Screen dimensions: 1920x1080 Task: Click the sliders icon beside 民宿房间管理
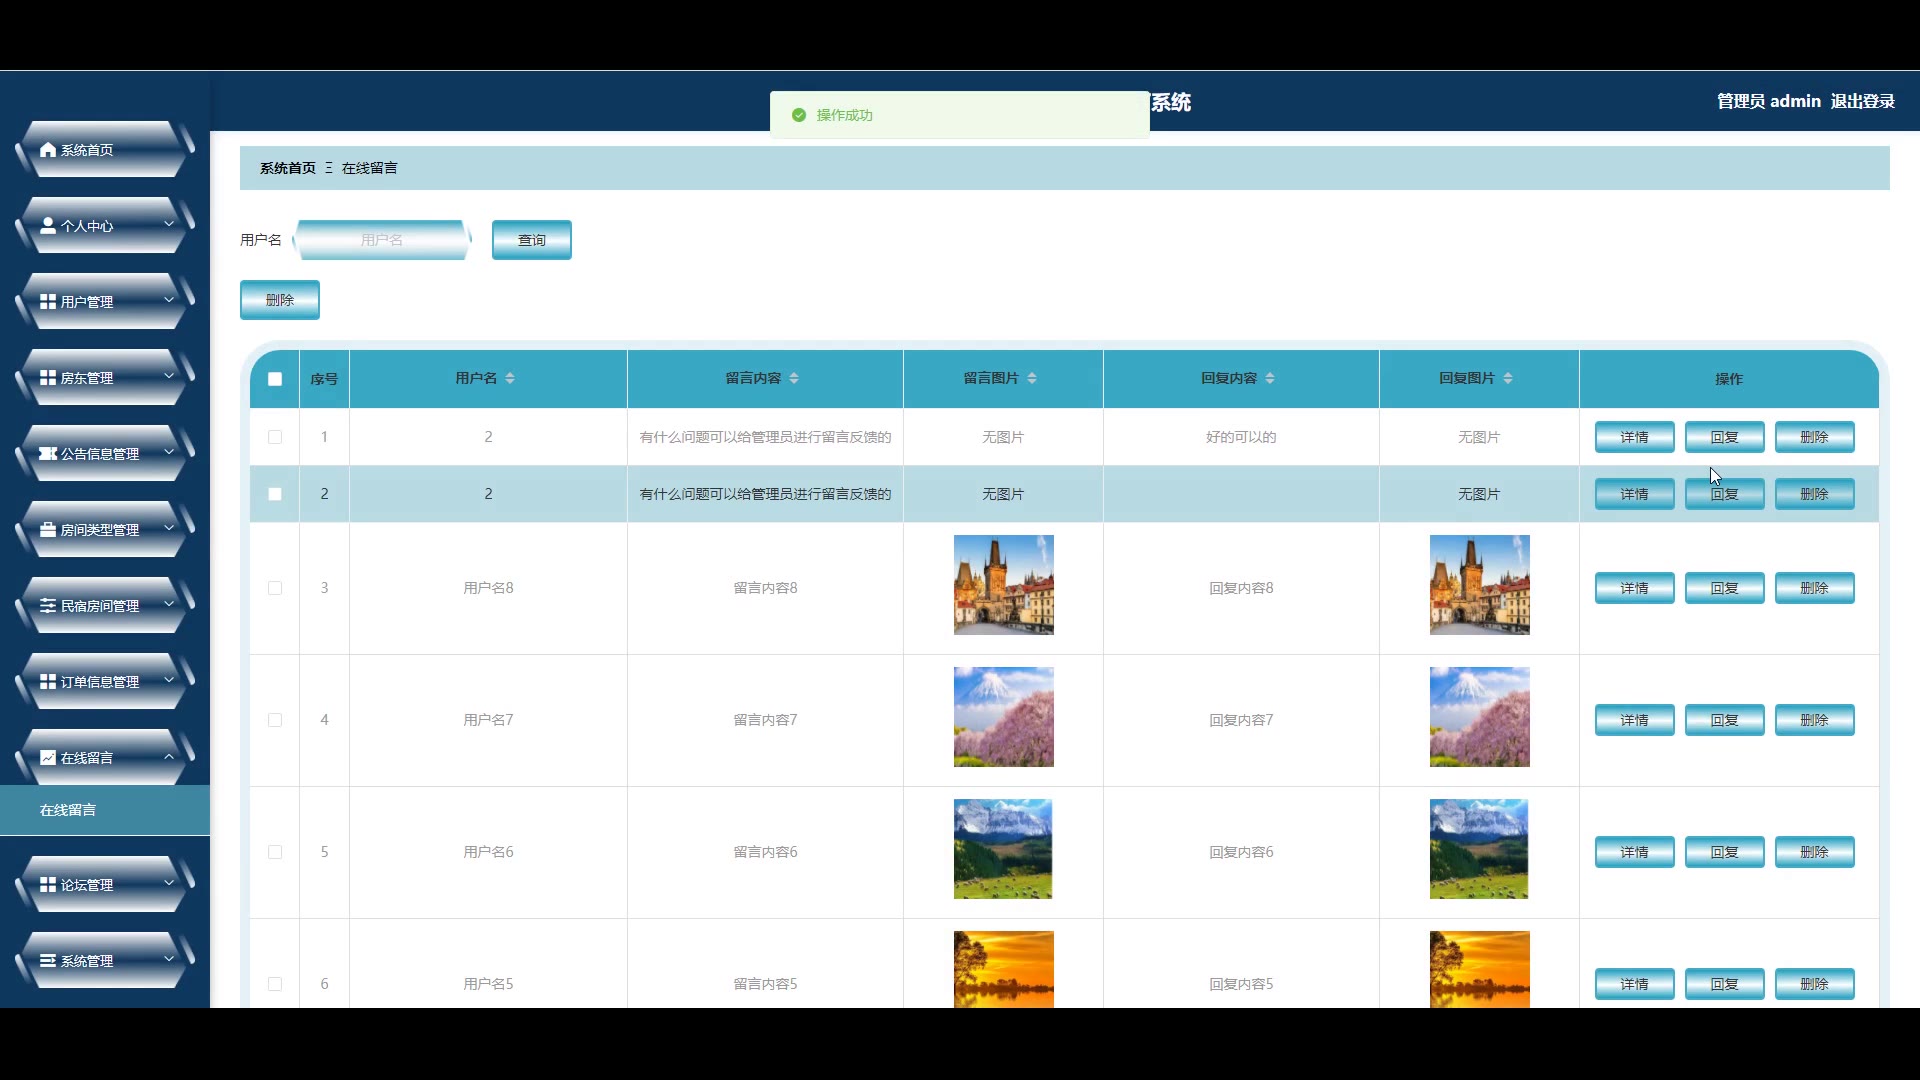(48, 606)
